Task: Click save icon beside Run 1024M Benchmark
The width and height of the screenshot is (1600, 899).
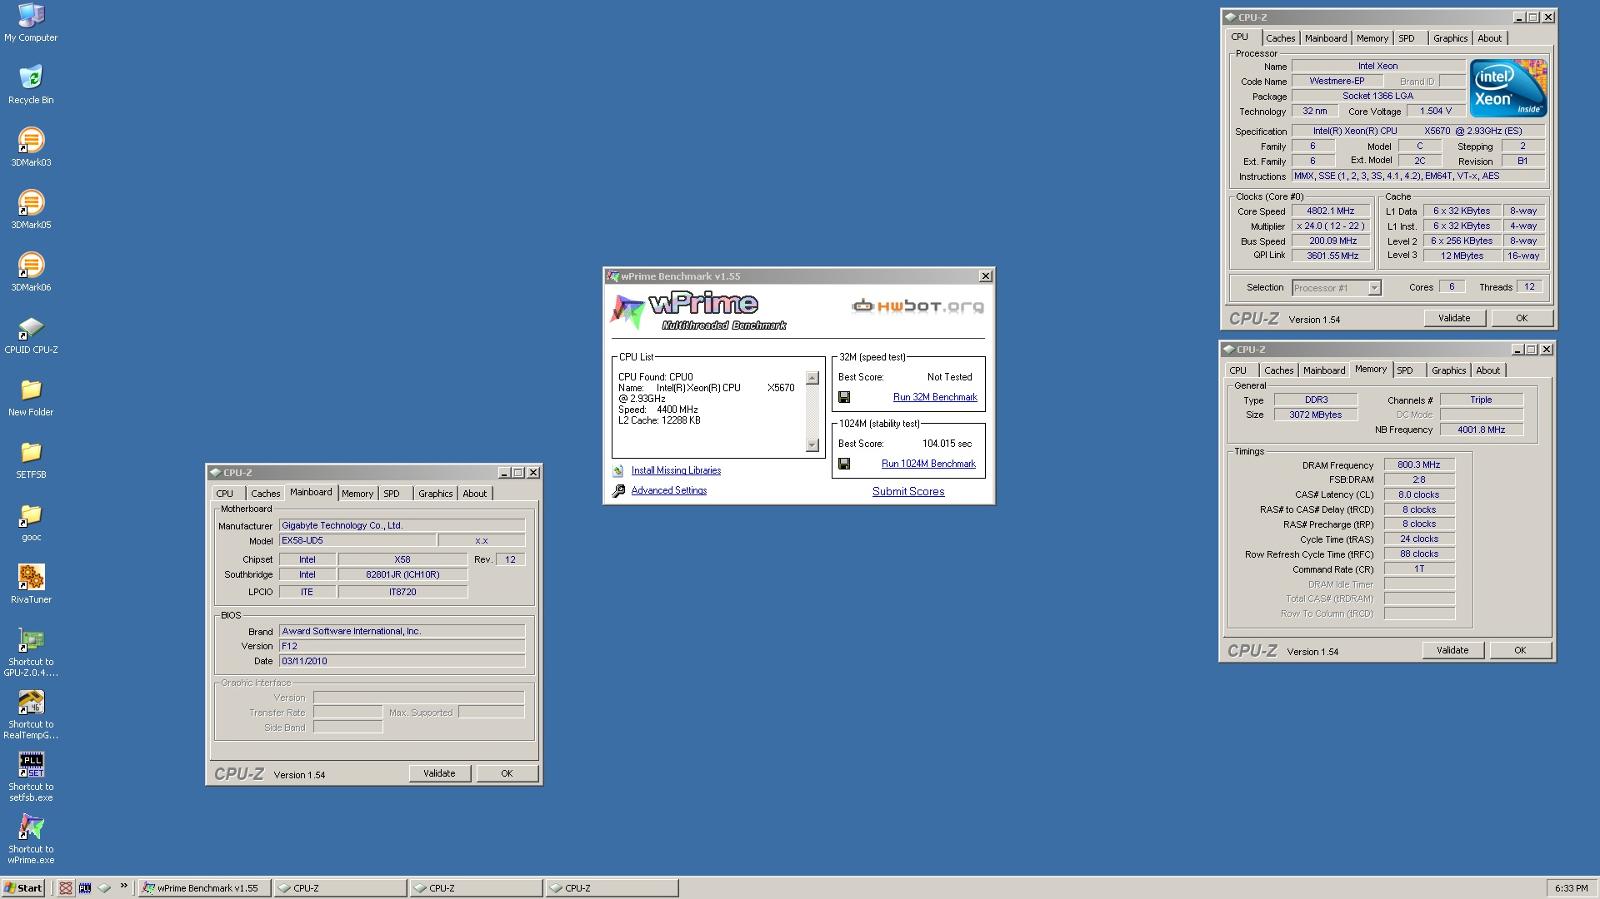Action: pos(844,464)
